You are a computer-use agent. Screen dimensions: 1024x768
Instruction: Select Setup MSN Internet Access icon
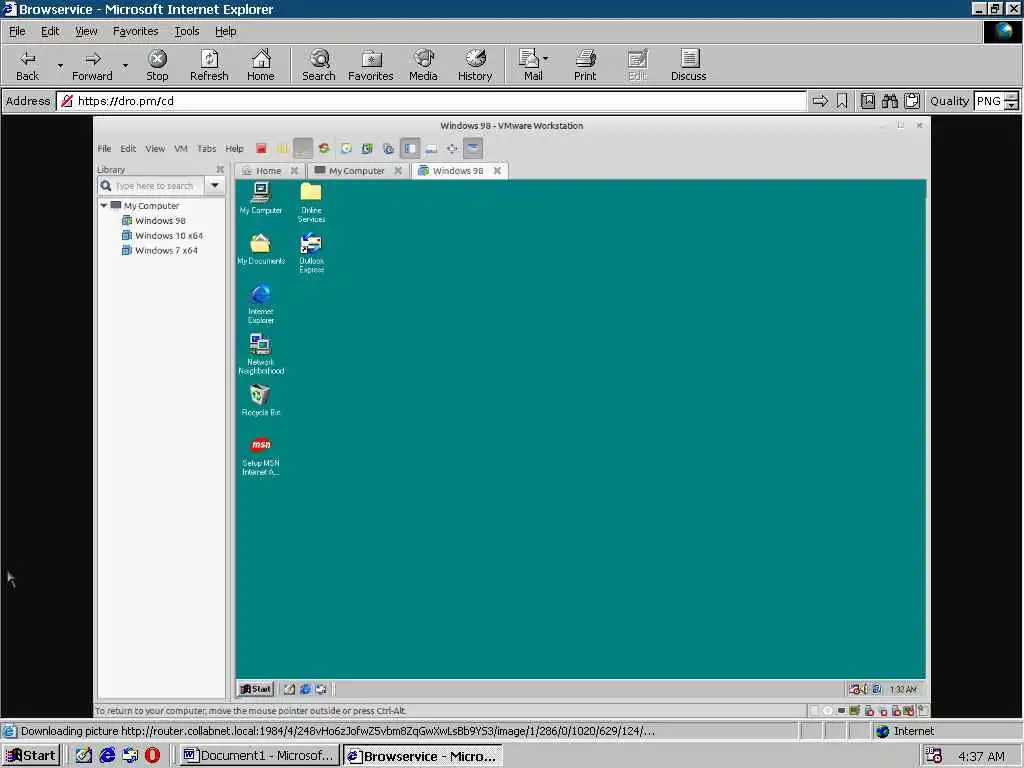tap(261, 456)
